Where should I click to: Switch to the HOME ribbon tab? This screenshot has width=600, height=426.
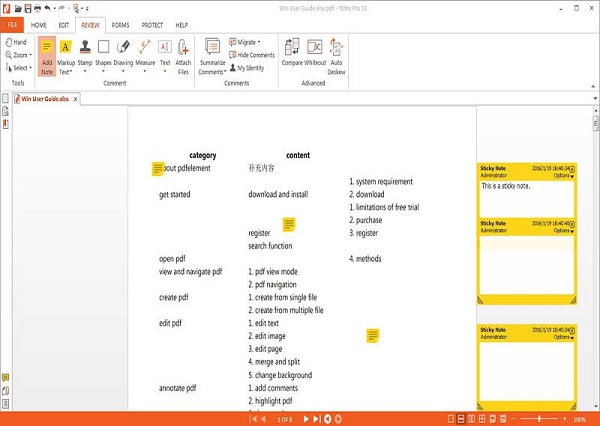pyautogui.click(x=39, y=25)
